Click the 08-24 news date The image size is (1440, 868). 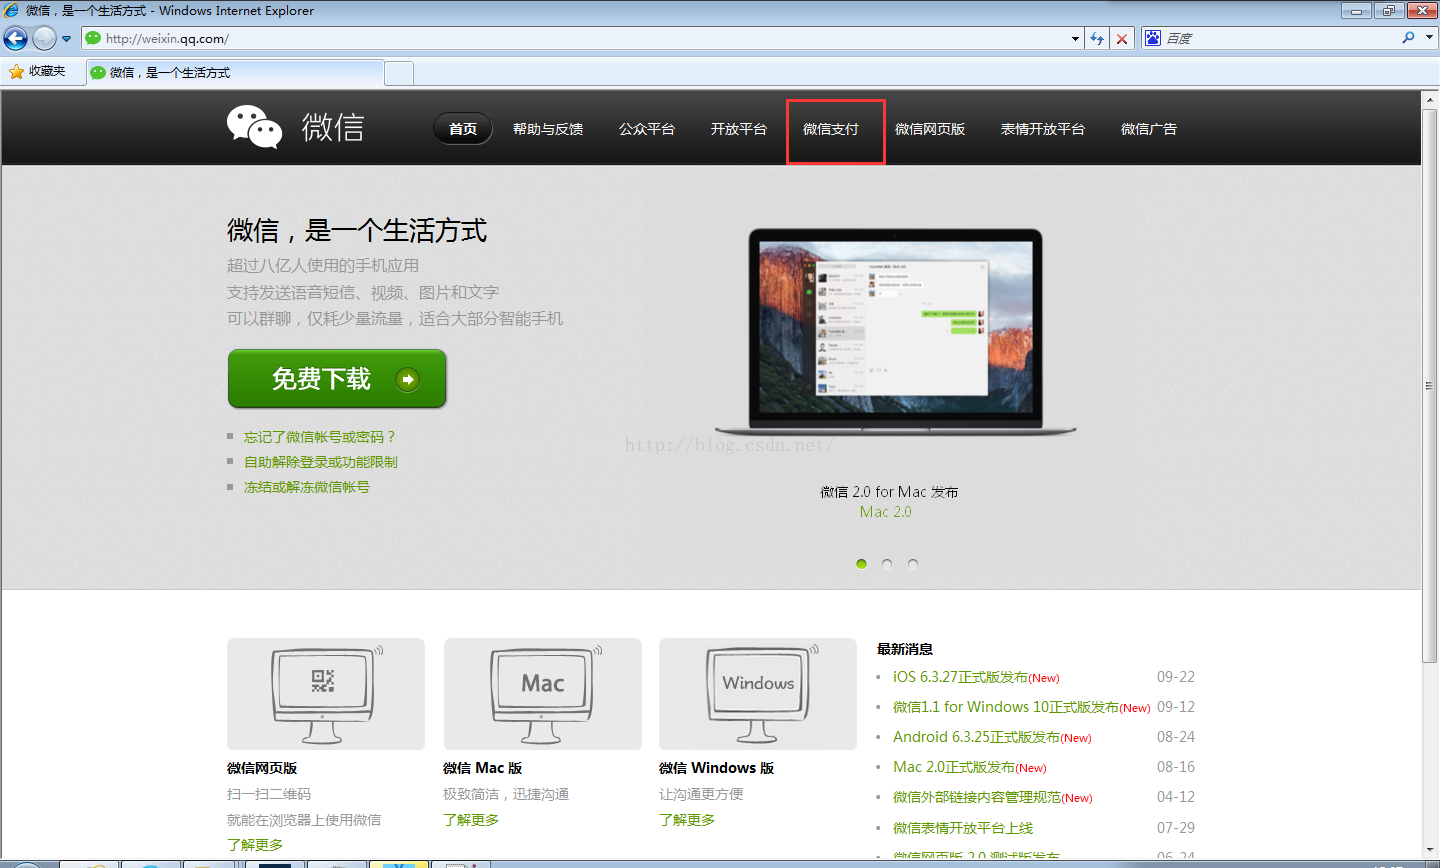click(x=1176, y=737)
